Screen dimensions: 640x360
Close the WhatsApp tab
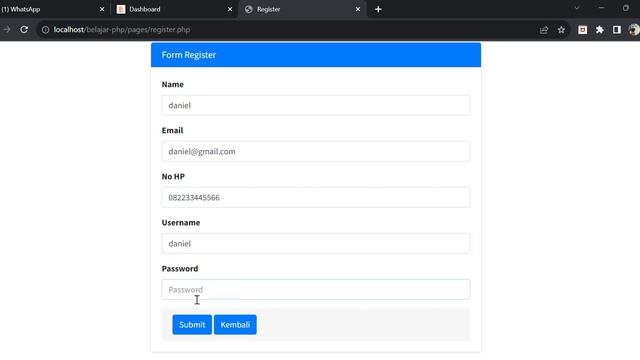[x=102, y=9]
